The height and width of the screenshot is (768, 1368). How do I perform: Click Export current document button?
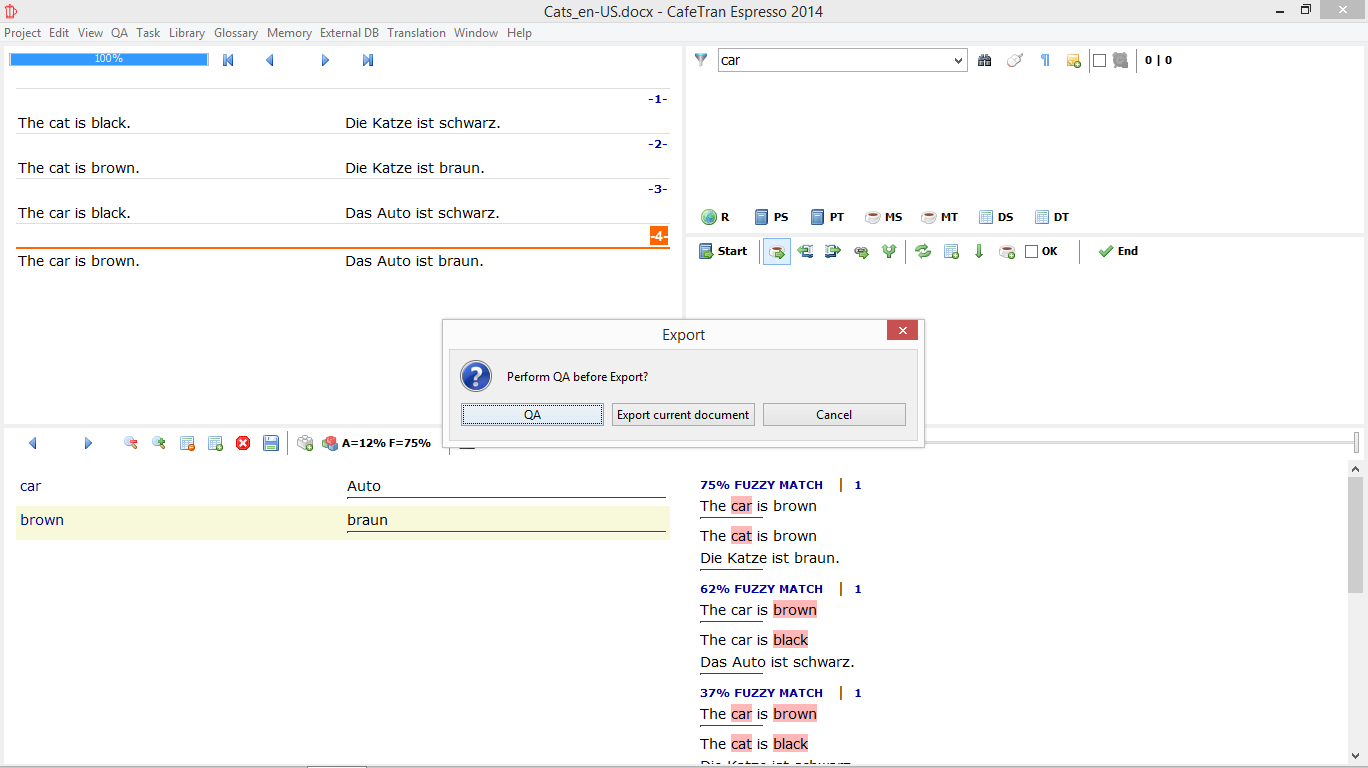683,415
